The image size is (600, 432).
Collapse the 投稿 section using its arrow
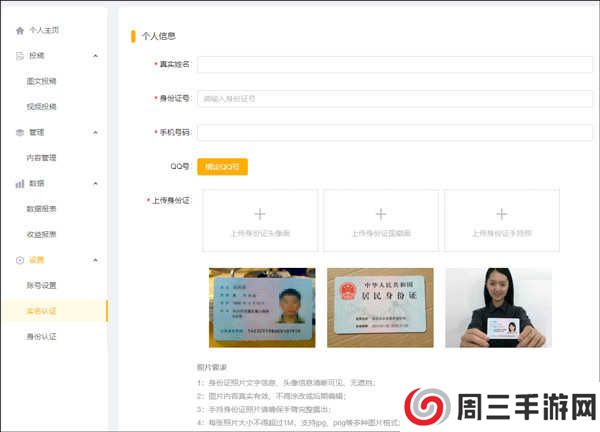click(95, 55)
